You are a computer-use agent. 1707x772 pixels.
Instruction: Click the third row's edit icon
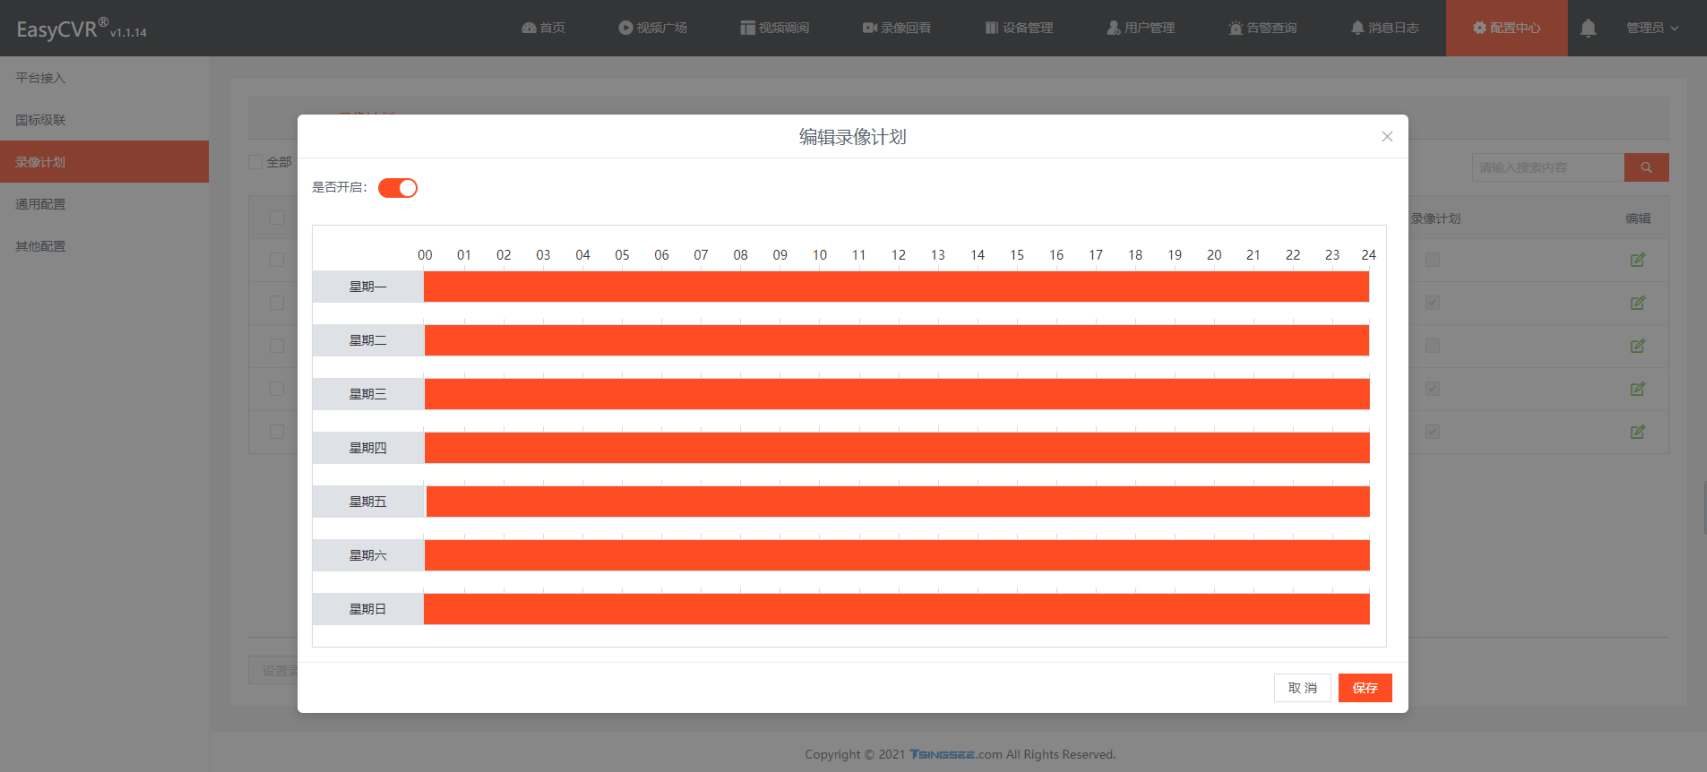pyautogui.click(x=1637, y=346)
